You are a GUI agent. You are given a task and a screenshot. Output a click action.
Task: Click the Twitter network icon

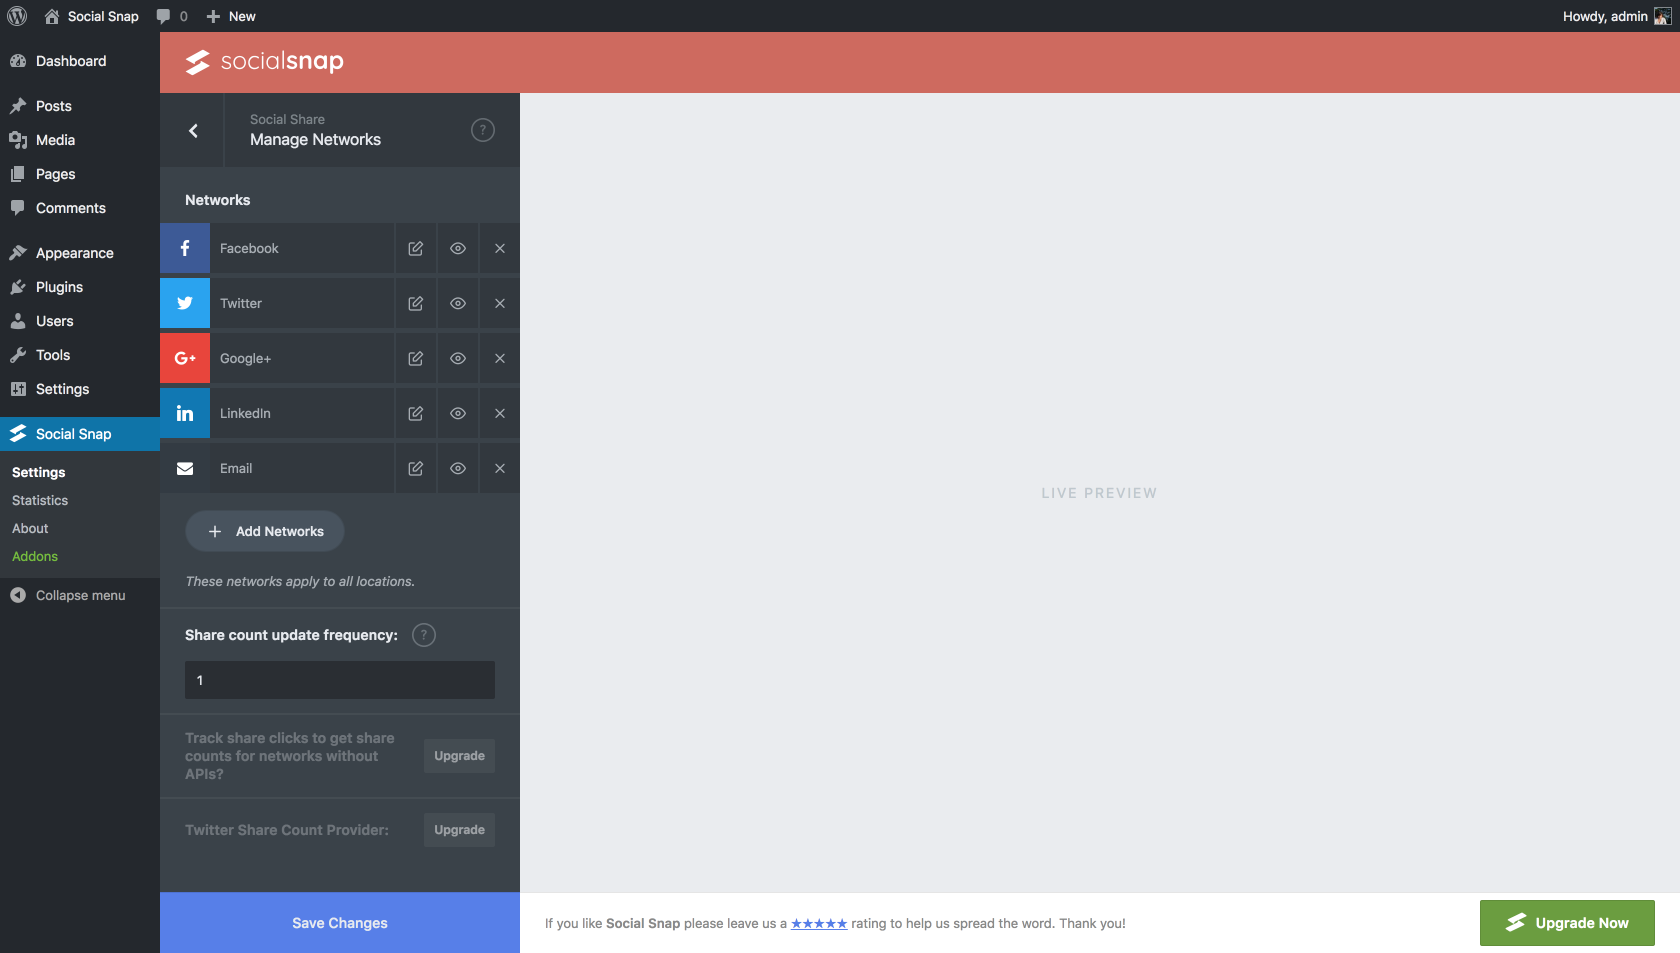click(185, 303)
